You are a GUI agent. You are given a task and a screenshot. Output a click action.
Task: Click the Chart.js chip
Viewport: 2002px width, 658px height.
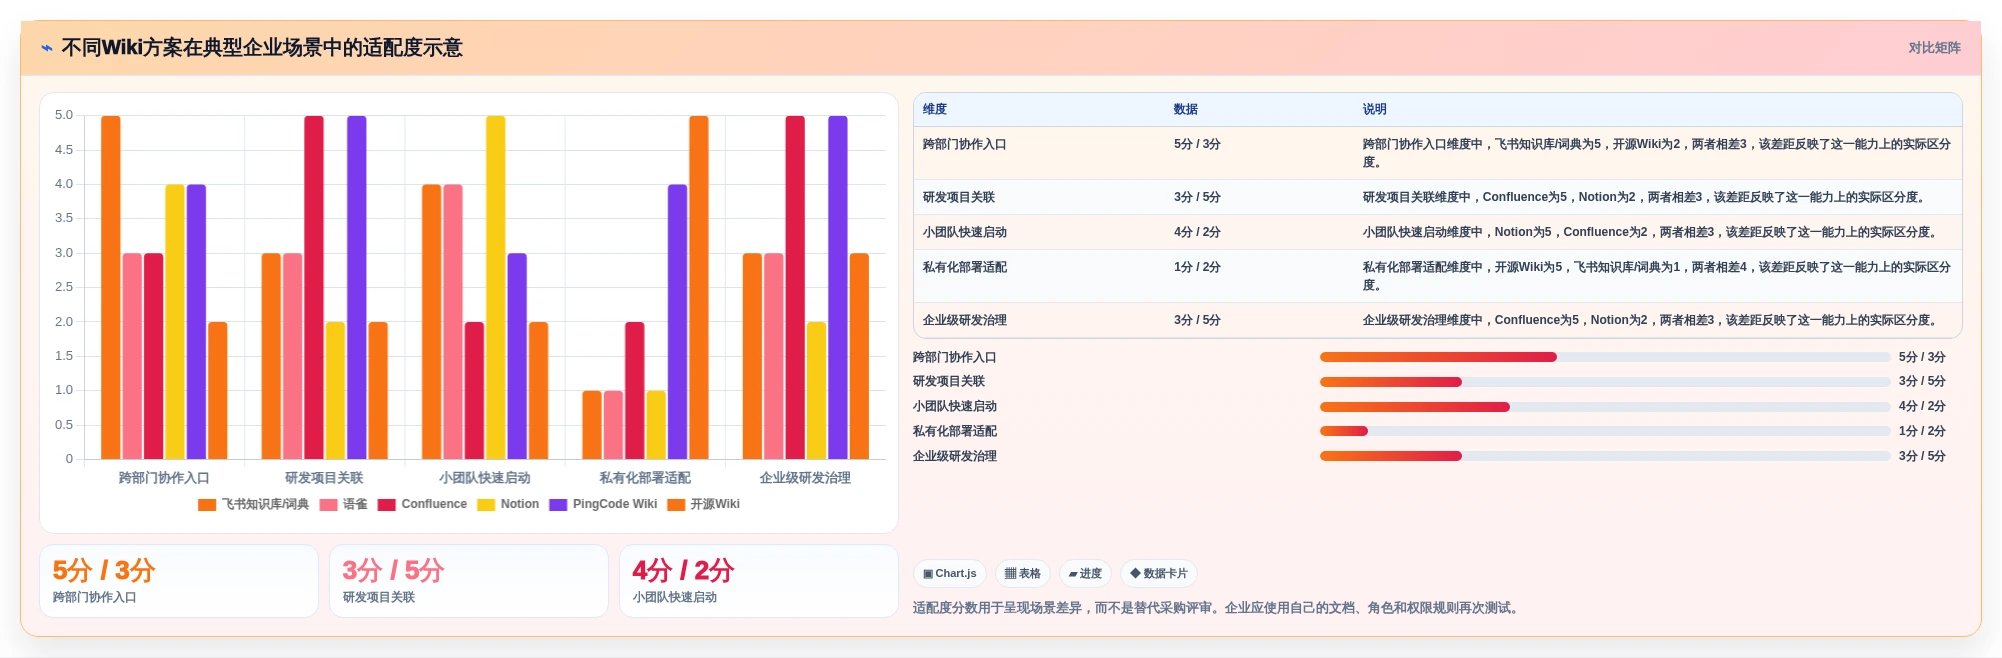pos(949,573)
